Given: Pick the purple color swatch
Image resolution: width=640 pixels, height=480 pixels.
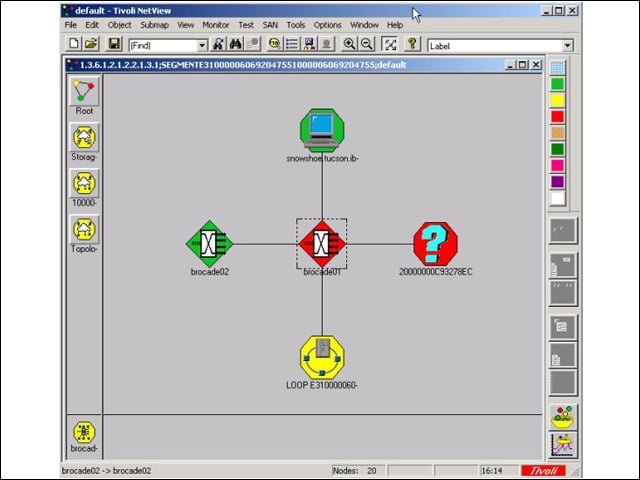Looking at the screenshot, I should click(558, 182).
